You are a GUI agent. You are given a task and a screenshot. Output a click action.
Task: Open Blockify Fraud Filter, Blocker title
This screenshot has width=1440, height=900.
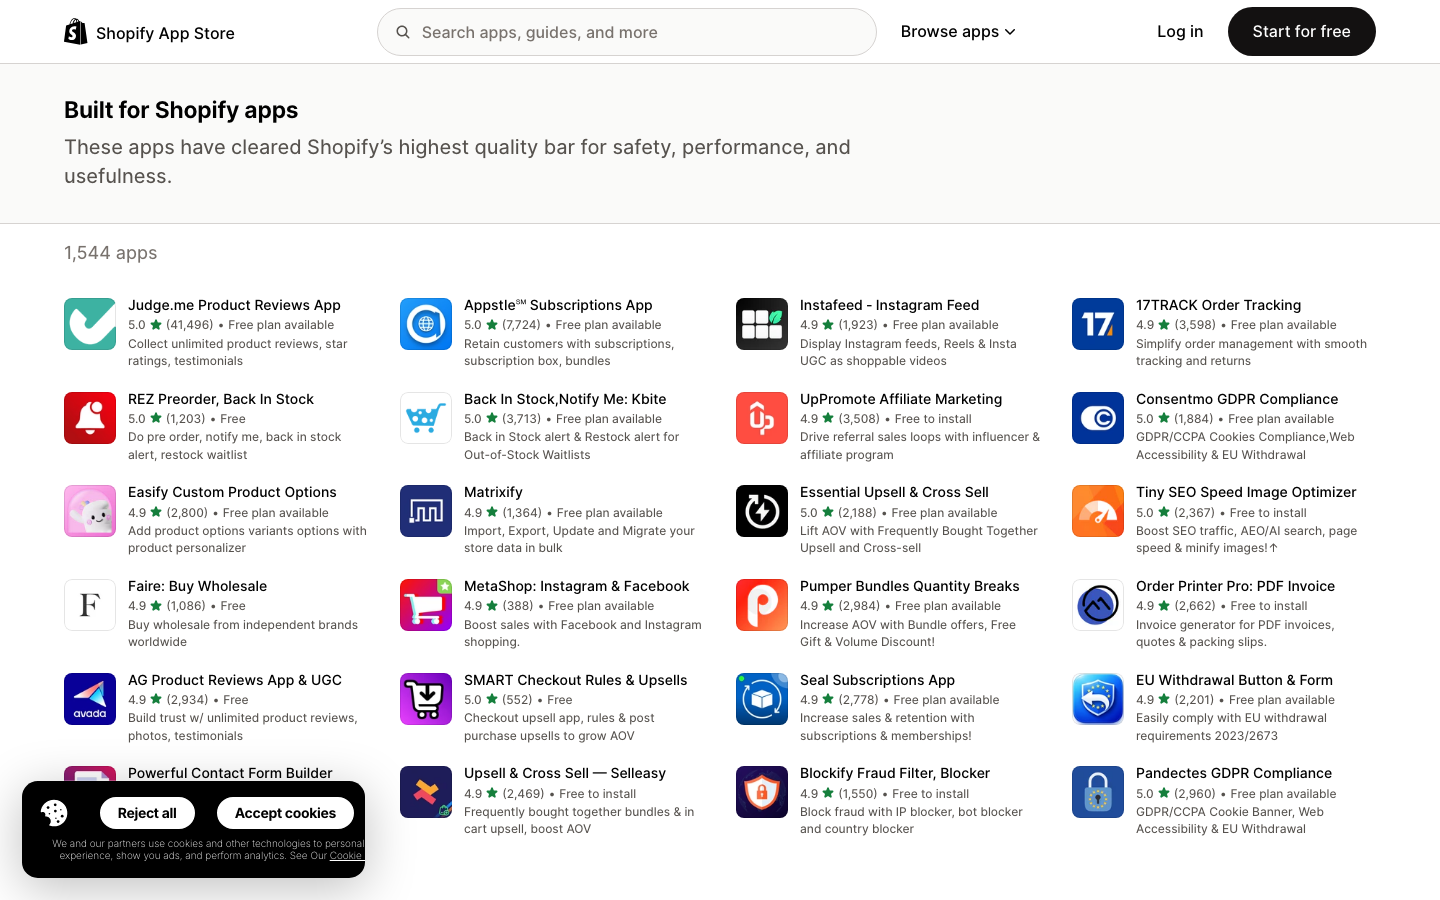pyautogui.click(x=895, y=773)
